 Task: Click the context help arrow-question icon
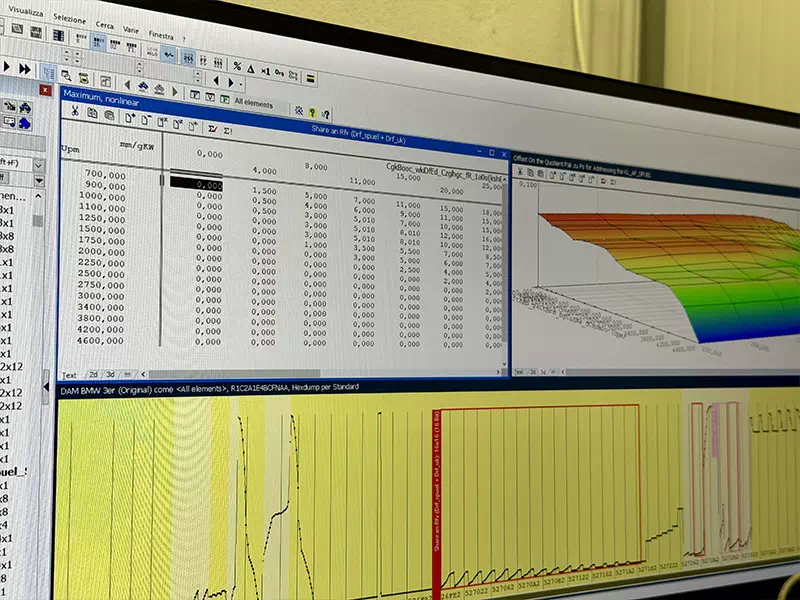tap(326, 114)
